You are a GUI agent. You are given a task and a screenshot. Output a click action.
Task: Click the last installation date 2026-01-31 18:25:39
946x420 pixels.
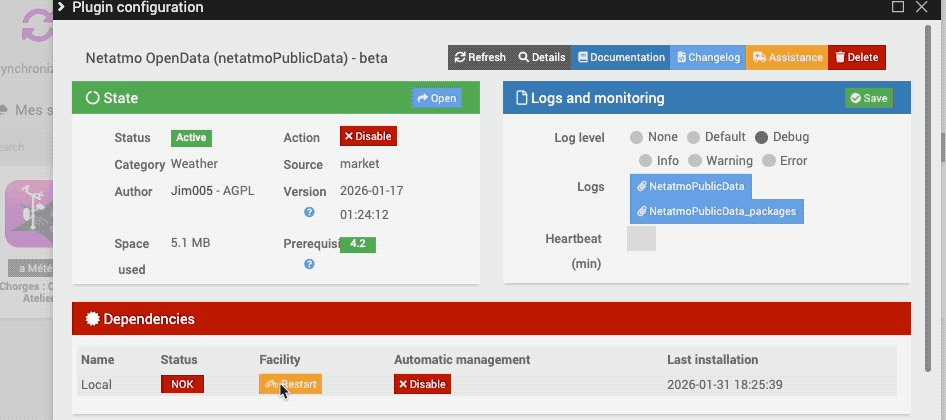click(x=725, y=384)
